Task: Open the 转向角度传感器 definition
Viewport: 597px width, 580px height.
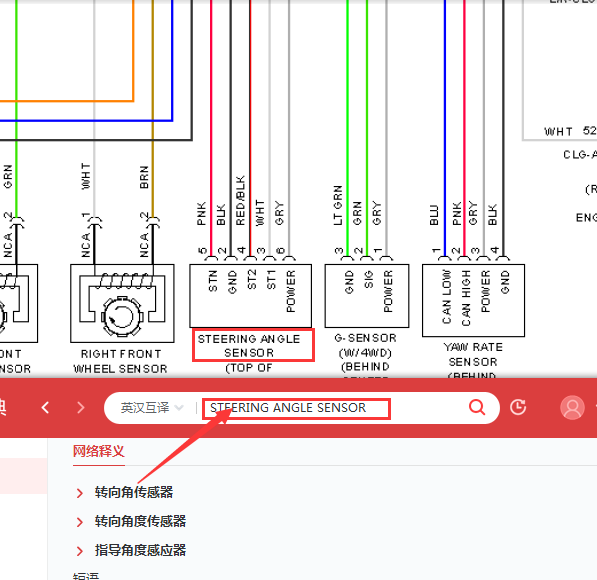Action: point(140,521)
